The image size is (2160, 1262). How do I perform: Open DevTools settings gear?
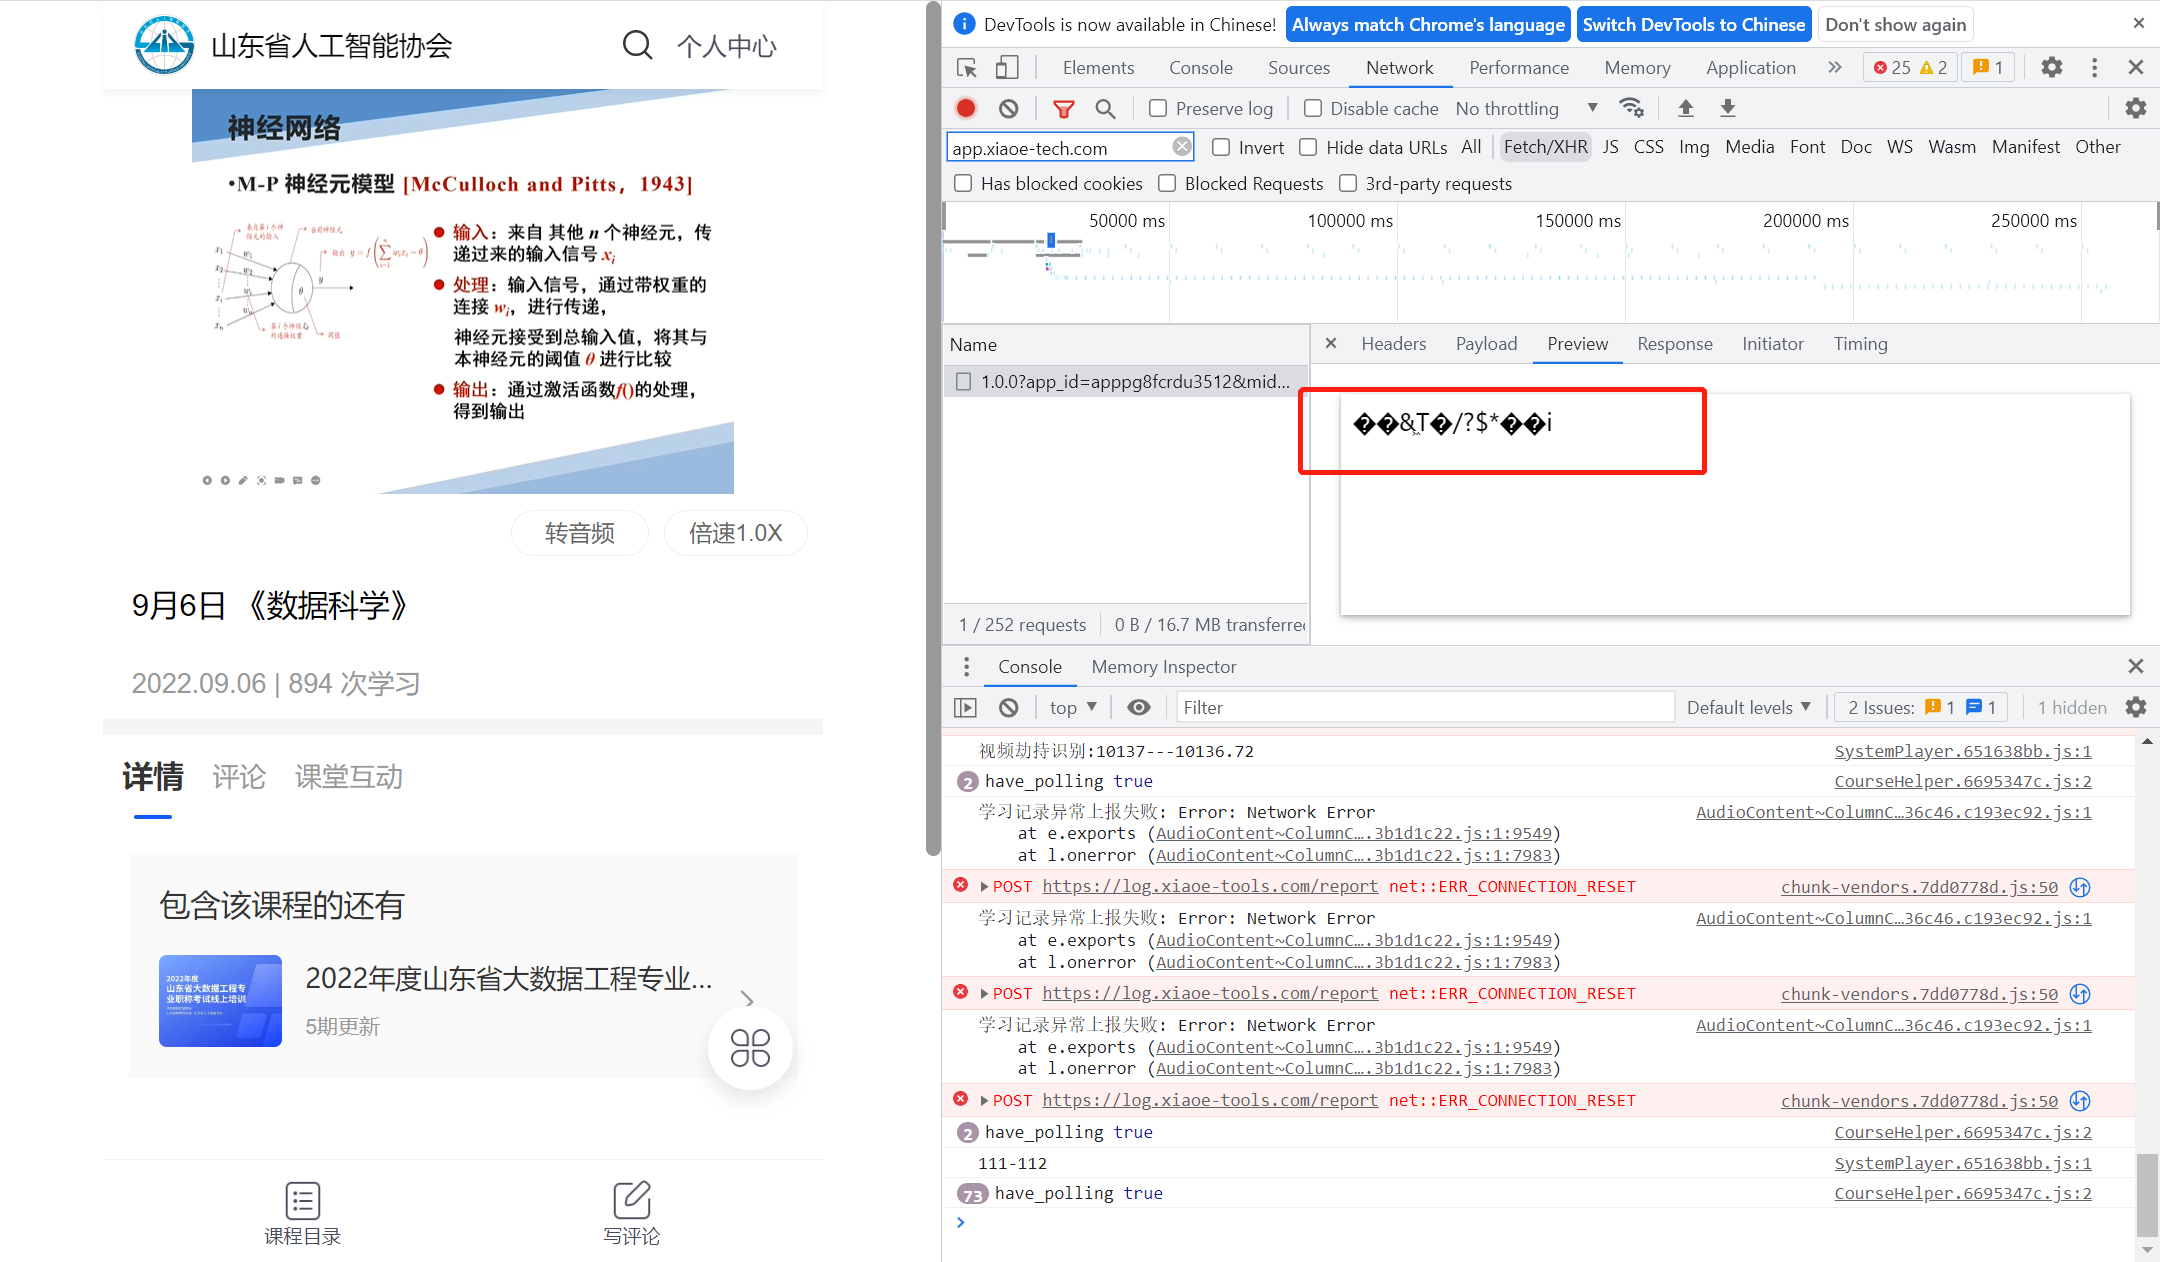pos(2052,68)
